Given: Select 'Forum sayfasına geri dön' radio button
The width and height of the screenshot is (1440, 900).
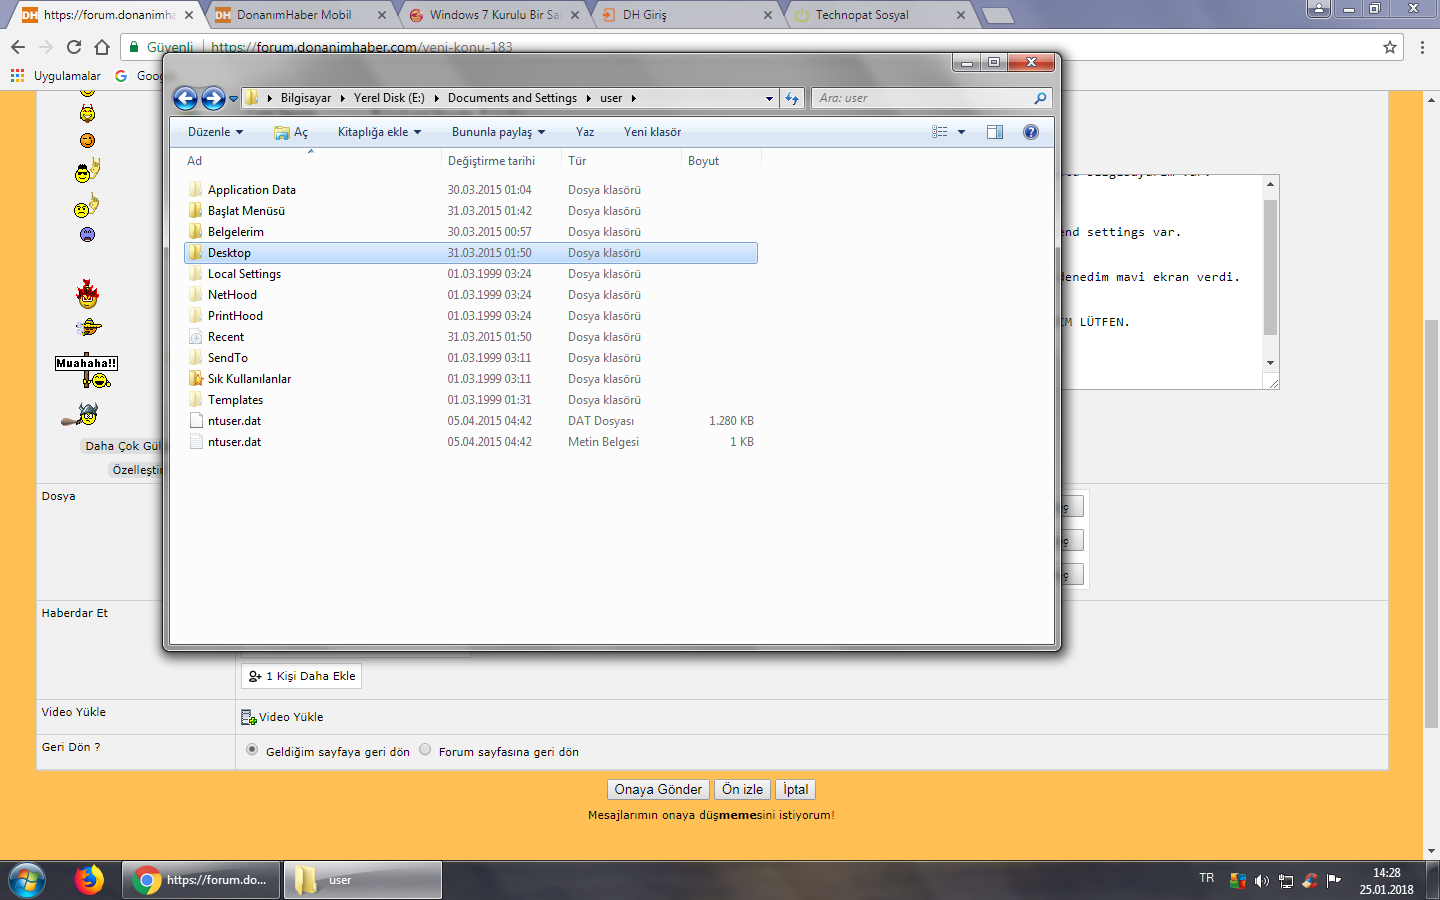Looking at the screenshot, I should (425, 750).
